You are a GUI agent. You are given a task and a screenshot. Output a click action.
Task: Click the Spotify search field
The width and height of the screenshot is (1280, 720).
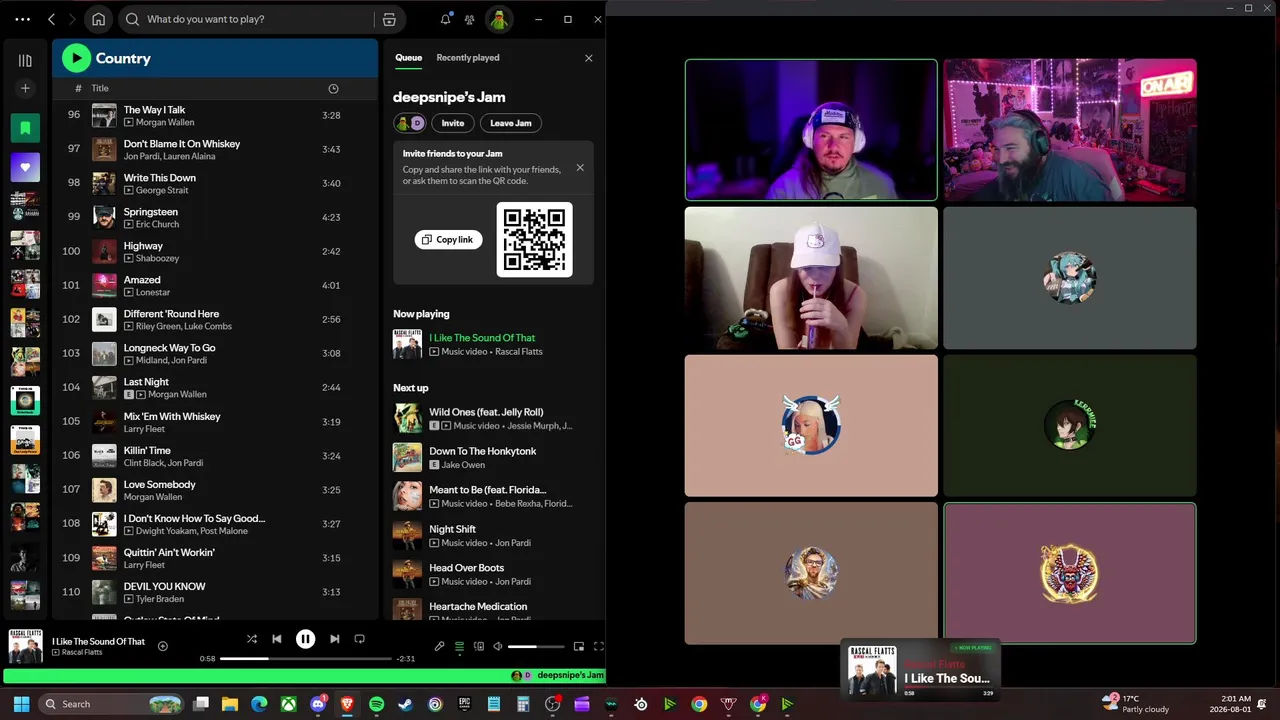[246, 19]
